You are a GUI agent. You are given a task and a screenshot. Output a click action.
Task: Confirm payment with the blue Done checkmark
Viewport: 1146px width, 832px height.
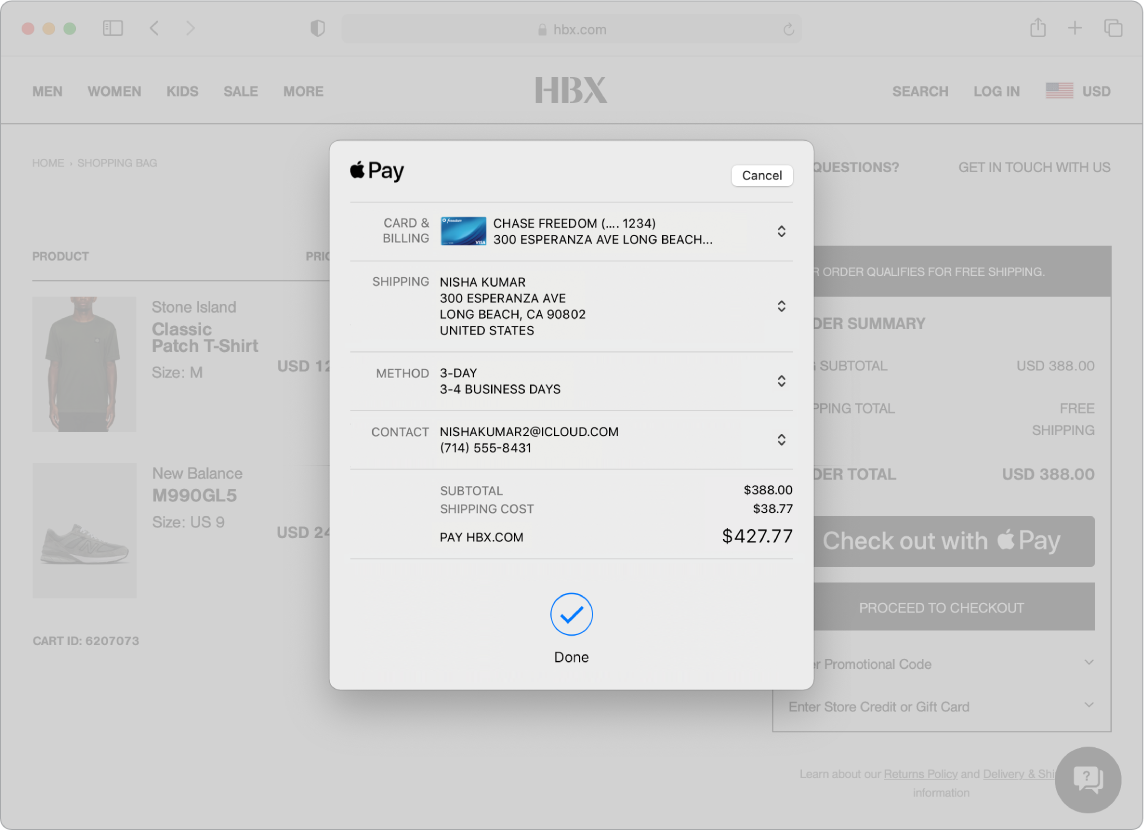click(571, 615)
